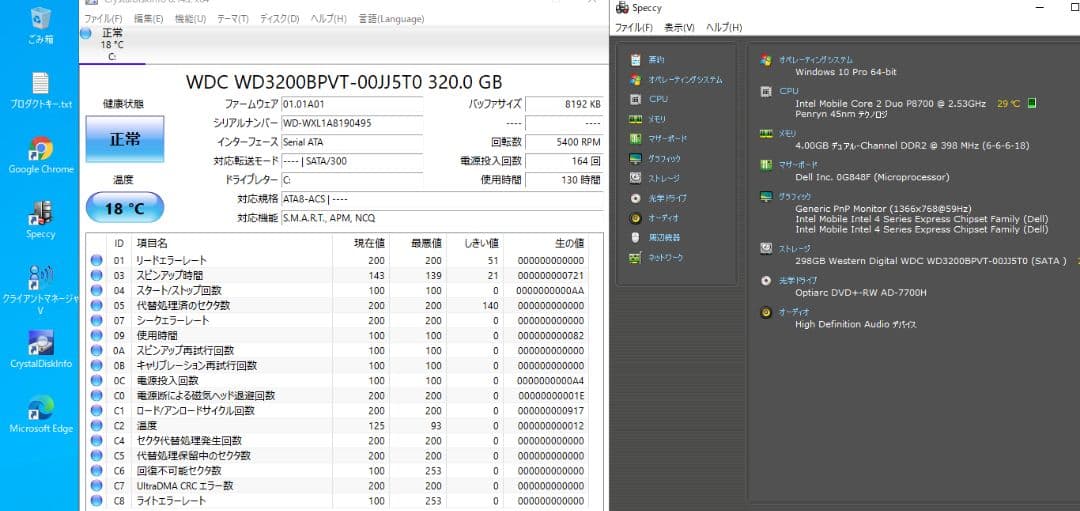Click the 電源投入回数 field showing 164 回
The height and width of the screenshot is (511, 1080).
click(x=564, y=161)
